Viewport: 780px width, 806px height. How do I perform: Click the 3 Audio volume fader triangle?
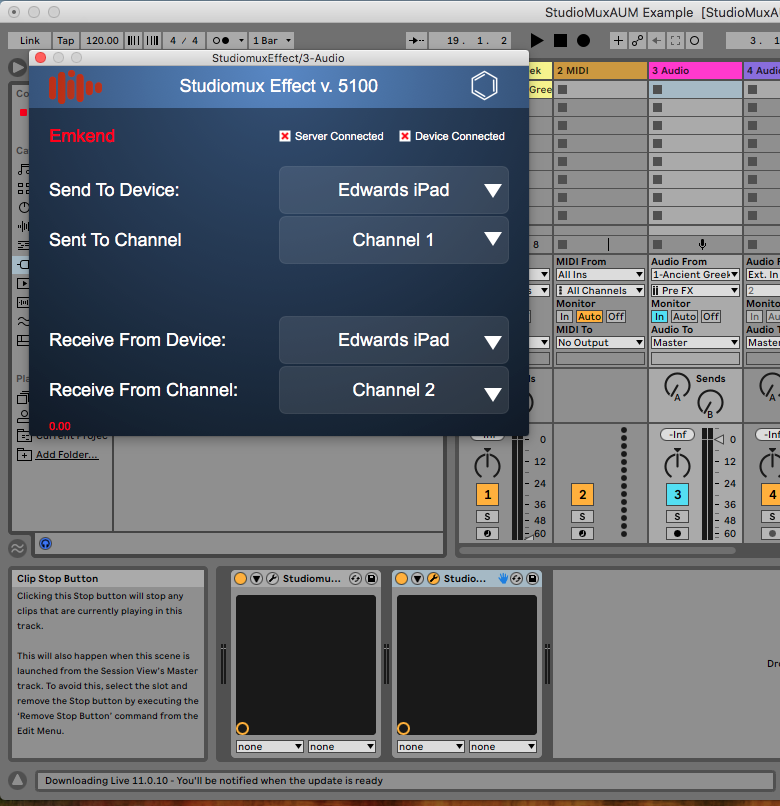pos(719,439)
